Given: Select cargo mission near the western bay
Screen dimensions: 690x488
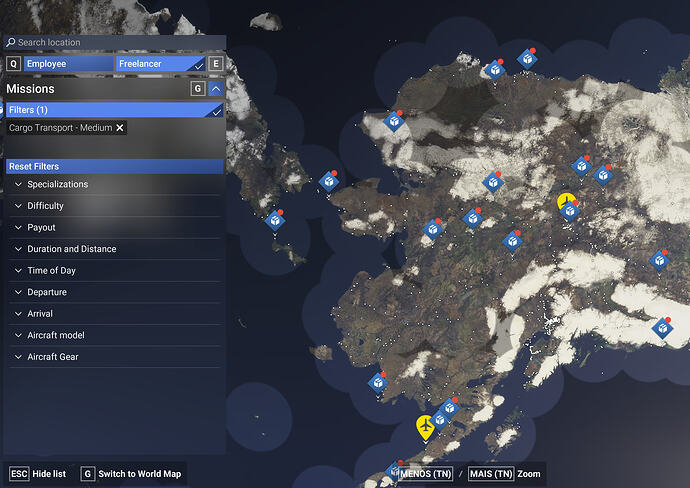Looking at the screenshot, I should point(433,229).
